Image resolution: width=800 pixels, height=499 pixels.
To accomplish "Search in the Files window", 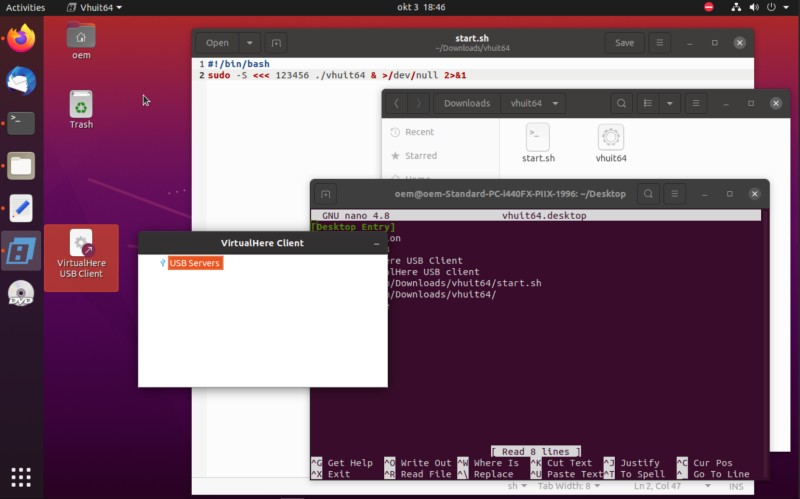I will click(621, 103).
